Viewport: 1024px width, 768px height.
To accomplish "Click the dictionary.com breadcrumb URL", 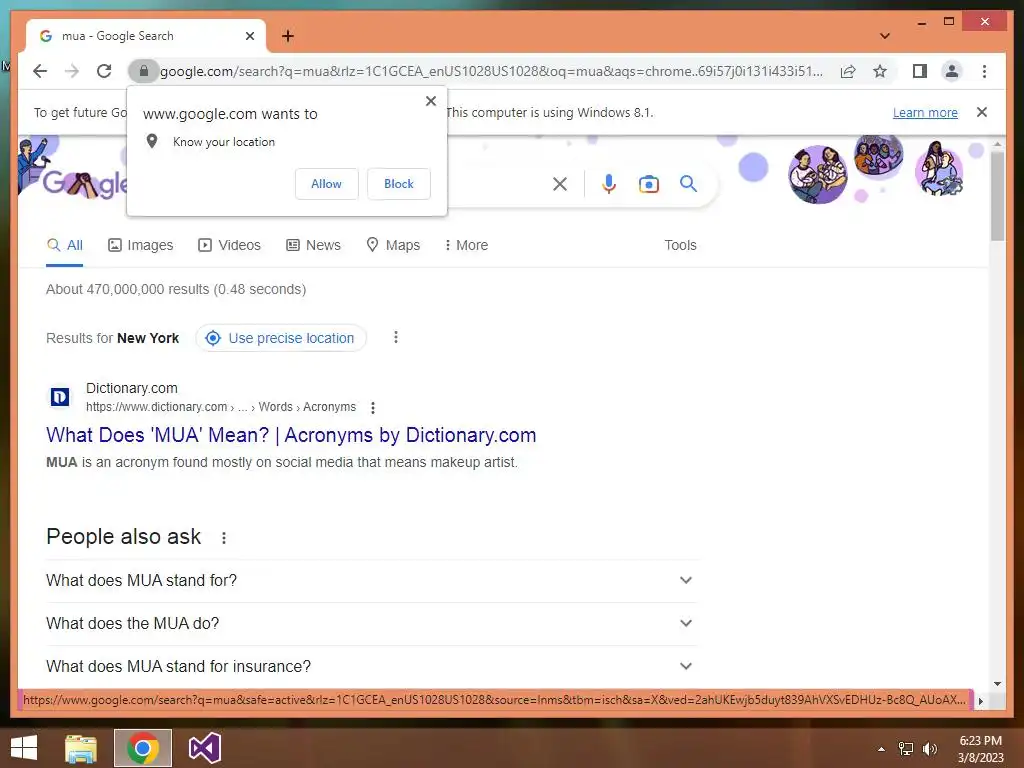I will pos(221,408).
